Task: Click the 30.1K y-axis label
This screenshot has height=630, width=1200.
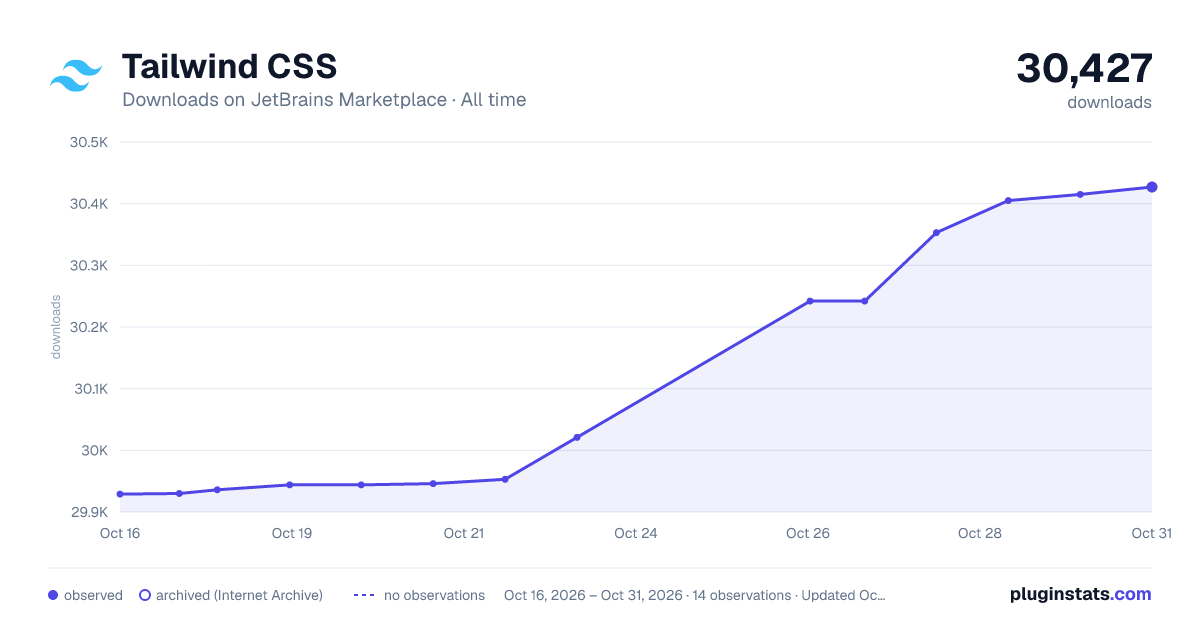Action: click(x=89, y=389)
